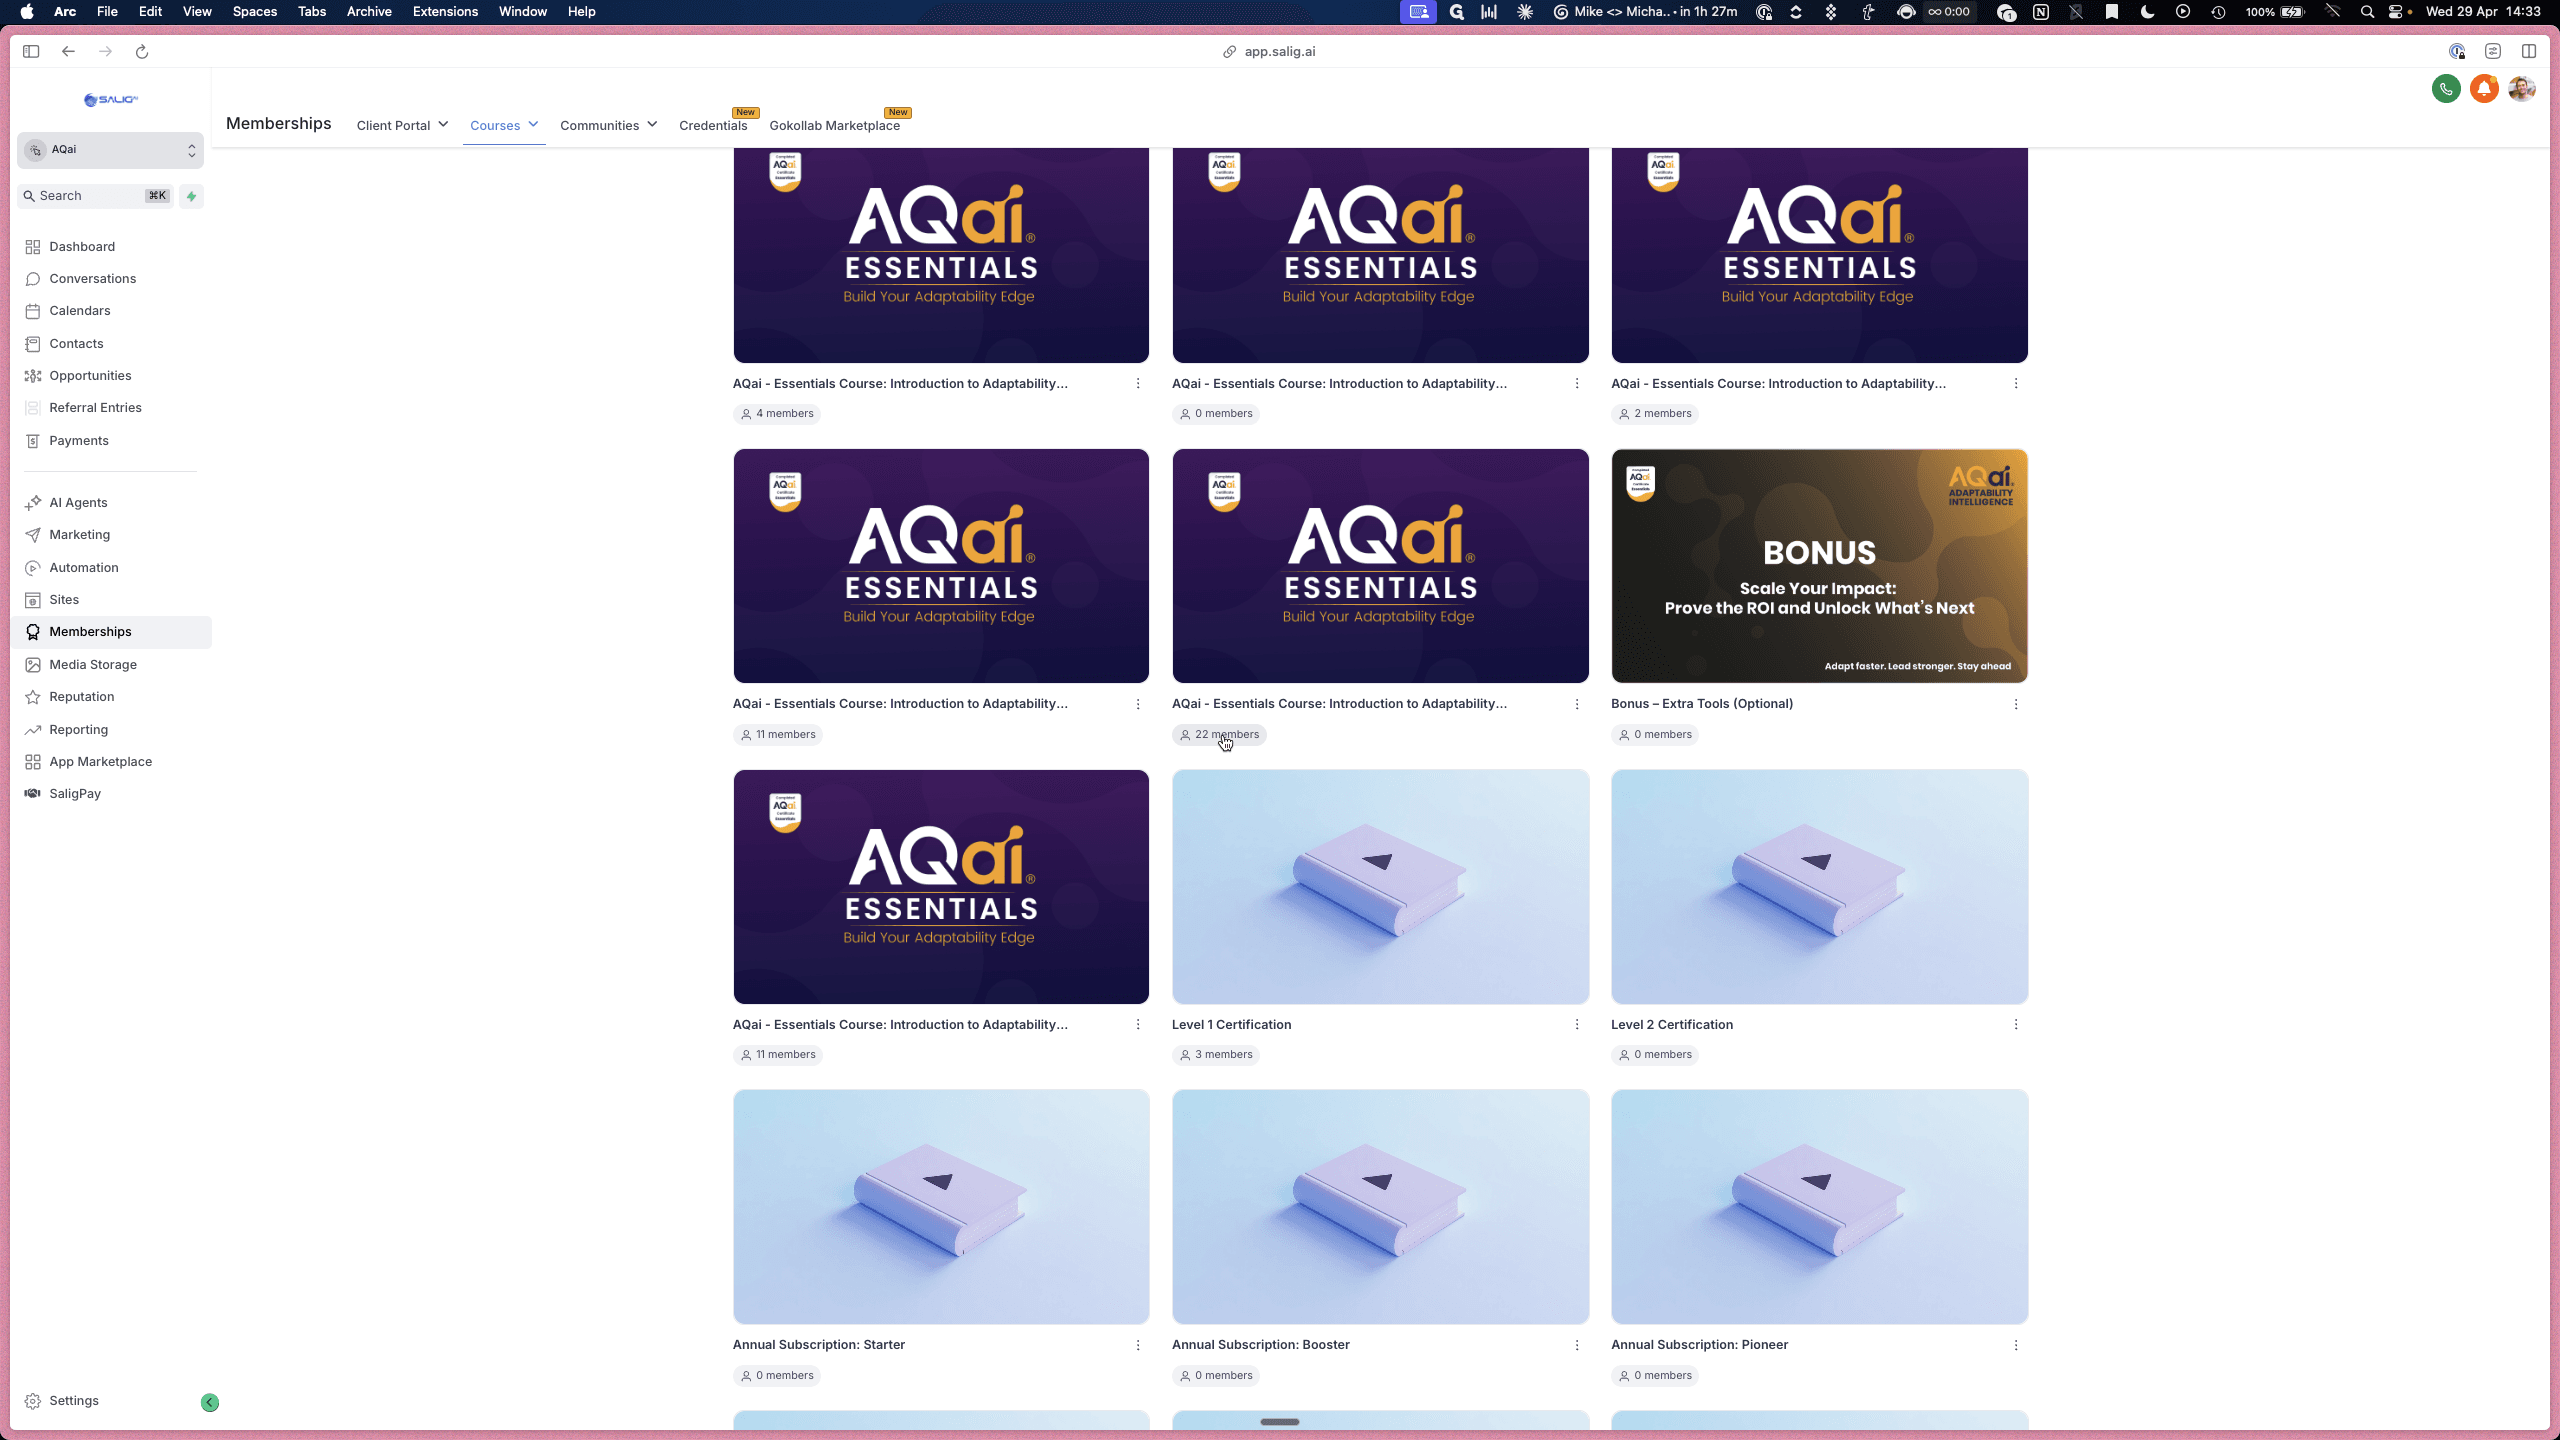Open the Bonus Scale Your Impact thumbnail
The width and height of the screenshot is (2560, 1440).
[x=1819, y=566]
